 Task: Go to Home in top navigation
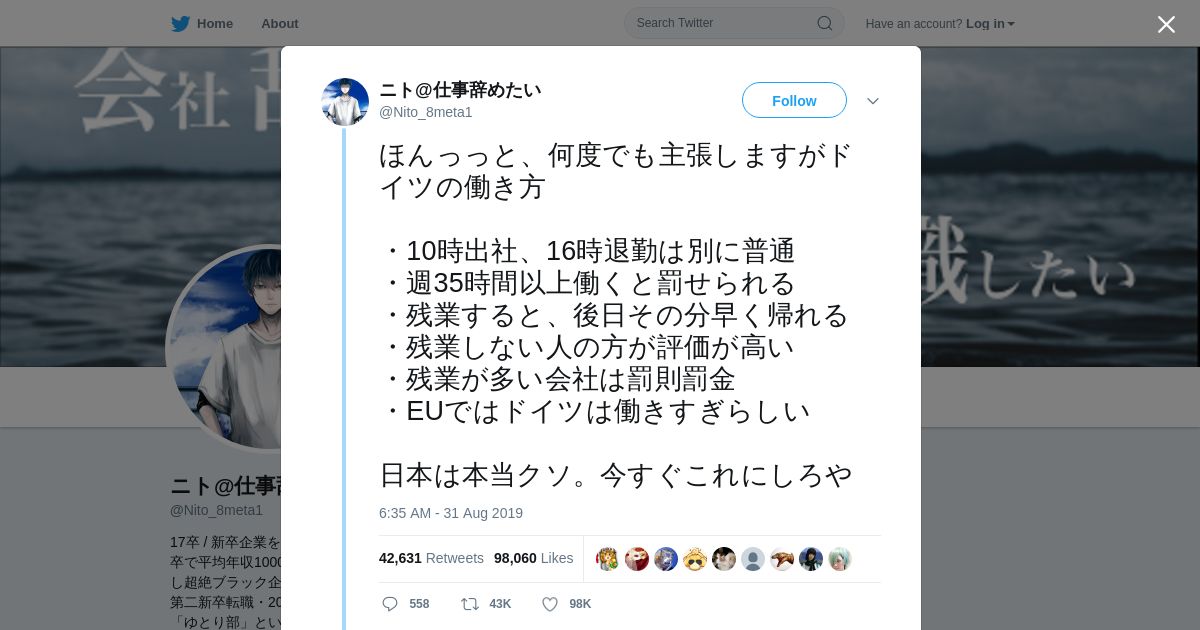pos(214,23)
